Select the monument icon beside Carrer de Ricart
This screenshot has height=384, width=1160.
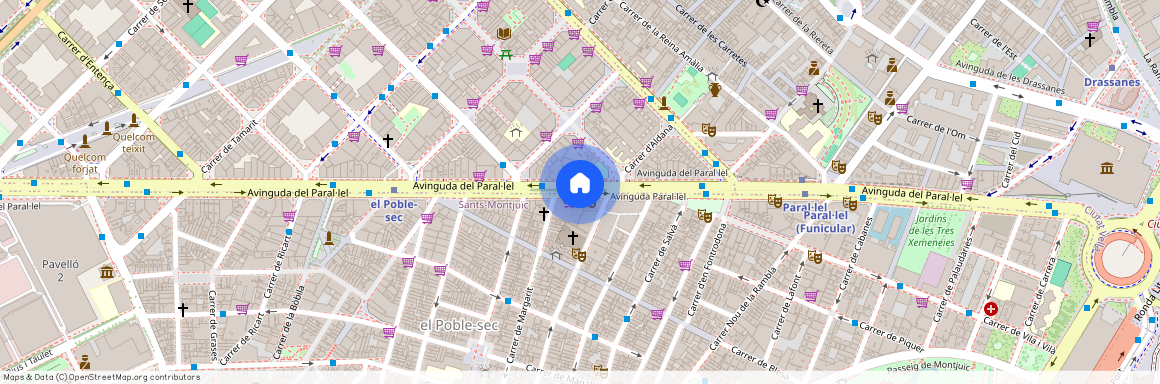coord(328,238)
